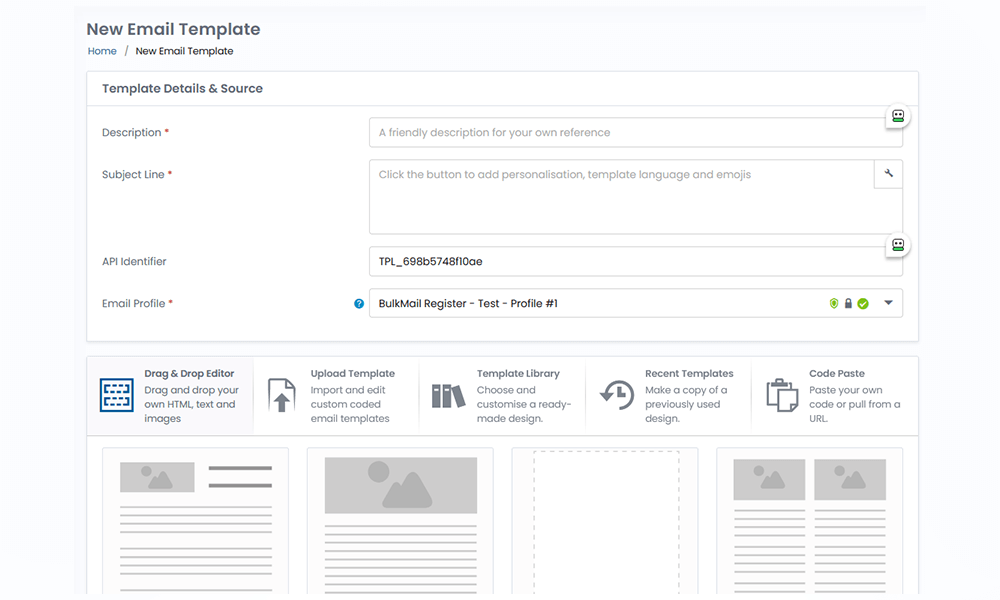
Task: Open the subject line personalisation wrench tool
Action: click(888, 173)
